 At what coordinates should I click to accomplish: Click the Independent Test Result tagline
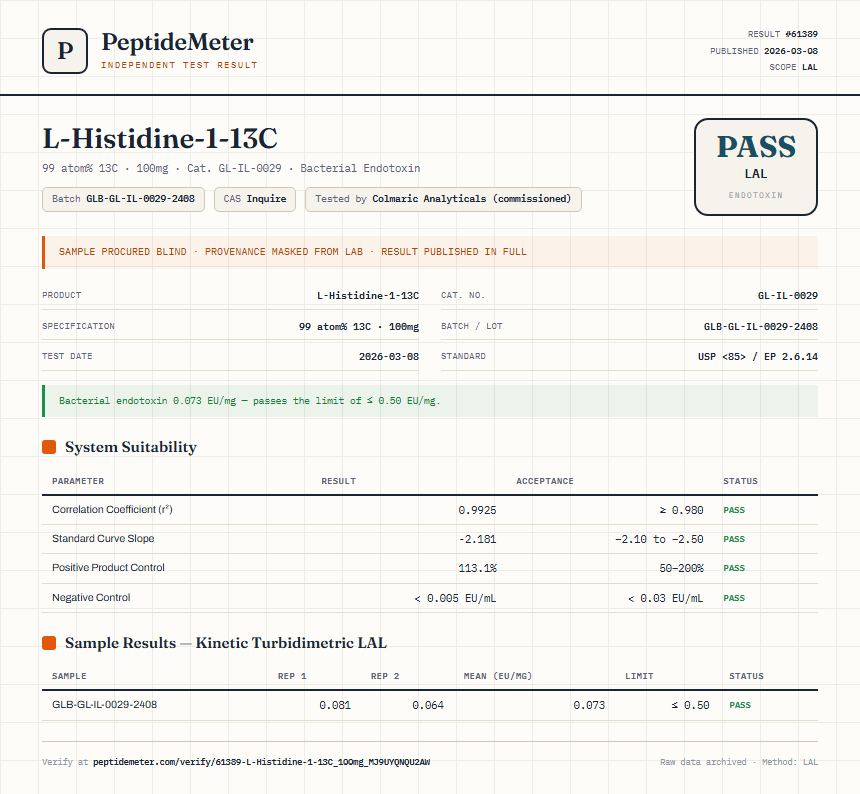click(179, 65)
